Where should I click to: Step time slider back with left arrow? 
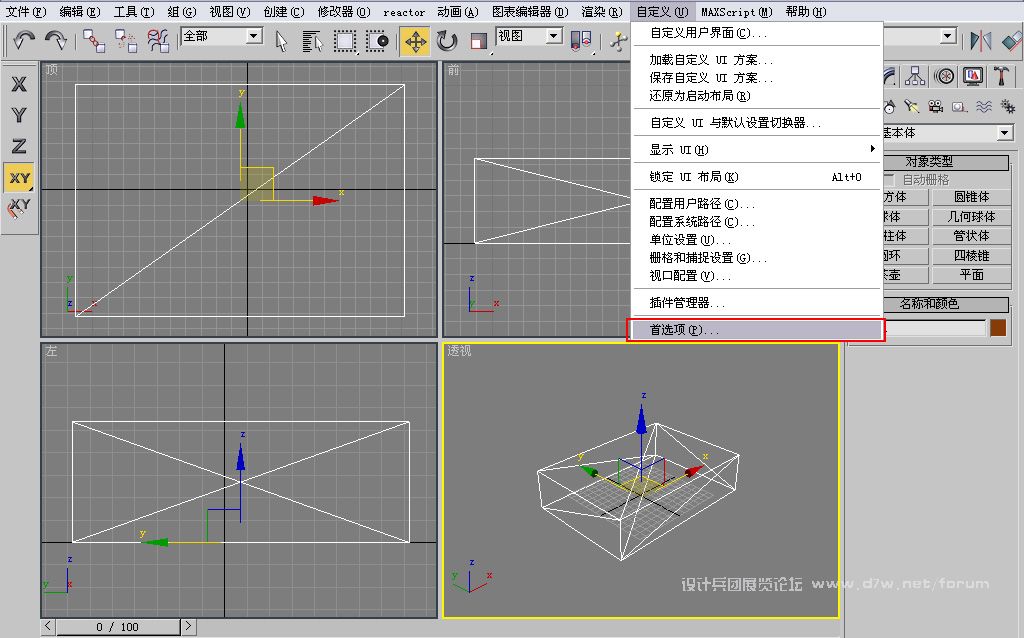coord(48,626)
